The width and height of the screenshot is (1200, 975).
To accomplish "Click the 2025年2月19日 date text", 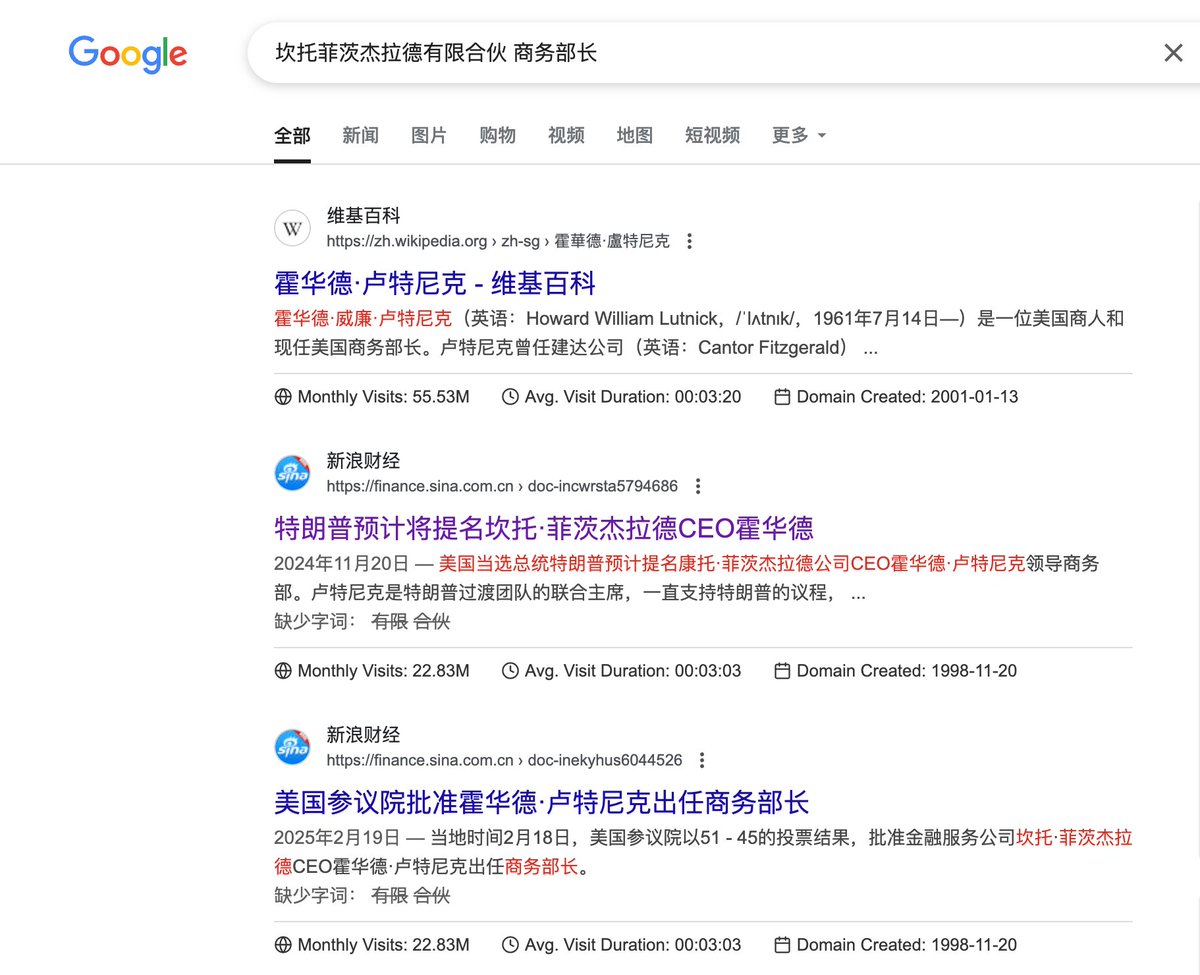I will click(x=336, y=838).
